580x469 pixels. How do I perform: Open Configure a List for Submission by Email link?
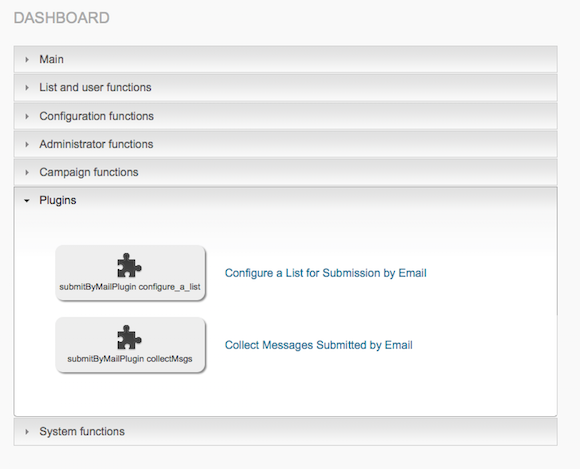point(326,273)
